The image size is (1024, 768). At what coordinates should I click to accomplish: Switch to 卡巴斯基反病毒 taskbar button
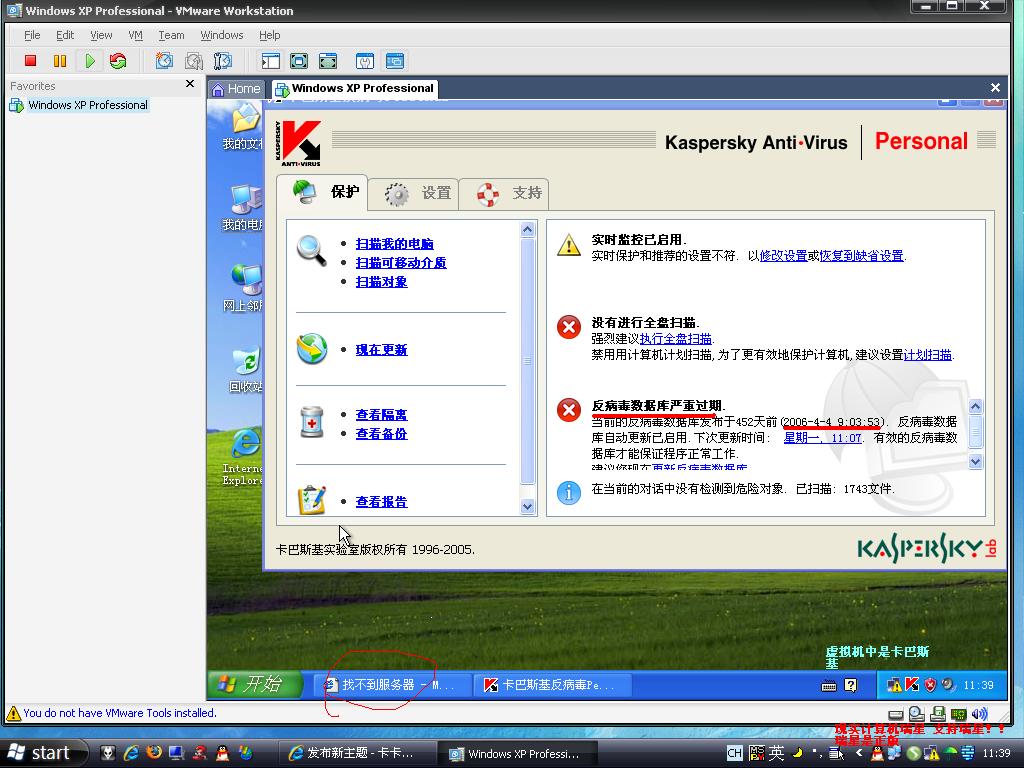tap(552, 684)
